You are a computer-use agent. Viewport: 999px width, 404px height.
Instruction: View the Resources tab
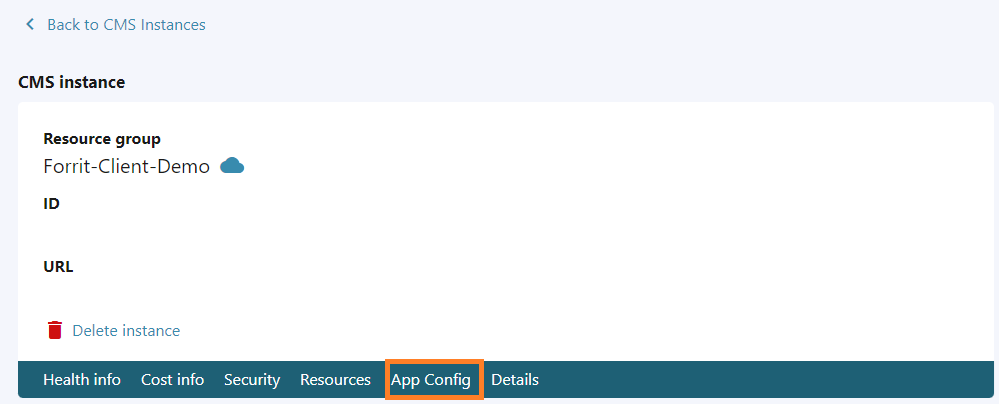pyautogui.click(x=335, y=380)
